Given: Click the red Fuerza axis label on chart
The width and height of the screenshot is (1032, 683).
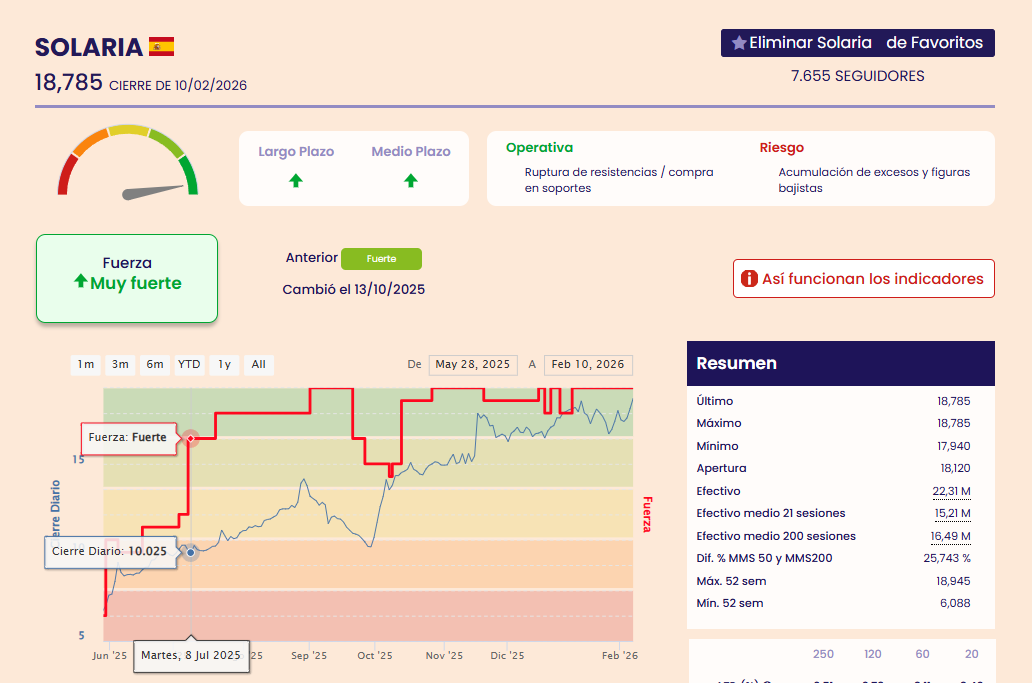Looking at the screenshot, I should [647, 515].
